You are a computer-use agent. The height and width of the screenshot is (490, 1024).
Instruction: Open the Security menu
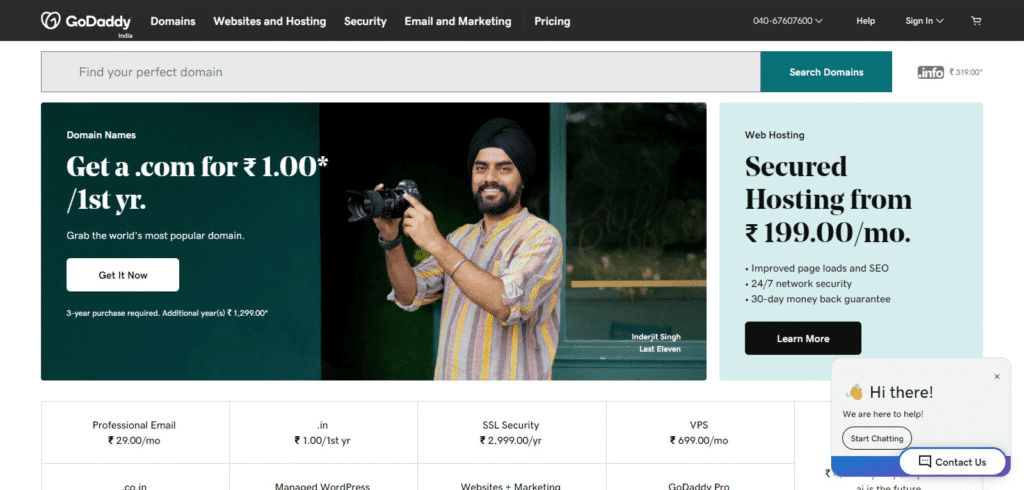[x=365, y=21]
